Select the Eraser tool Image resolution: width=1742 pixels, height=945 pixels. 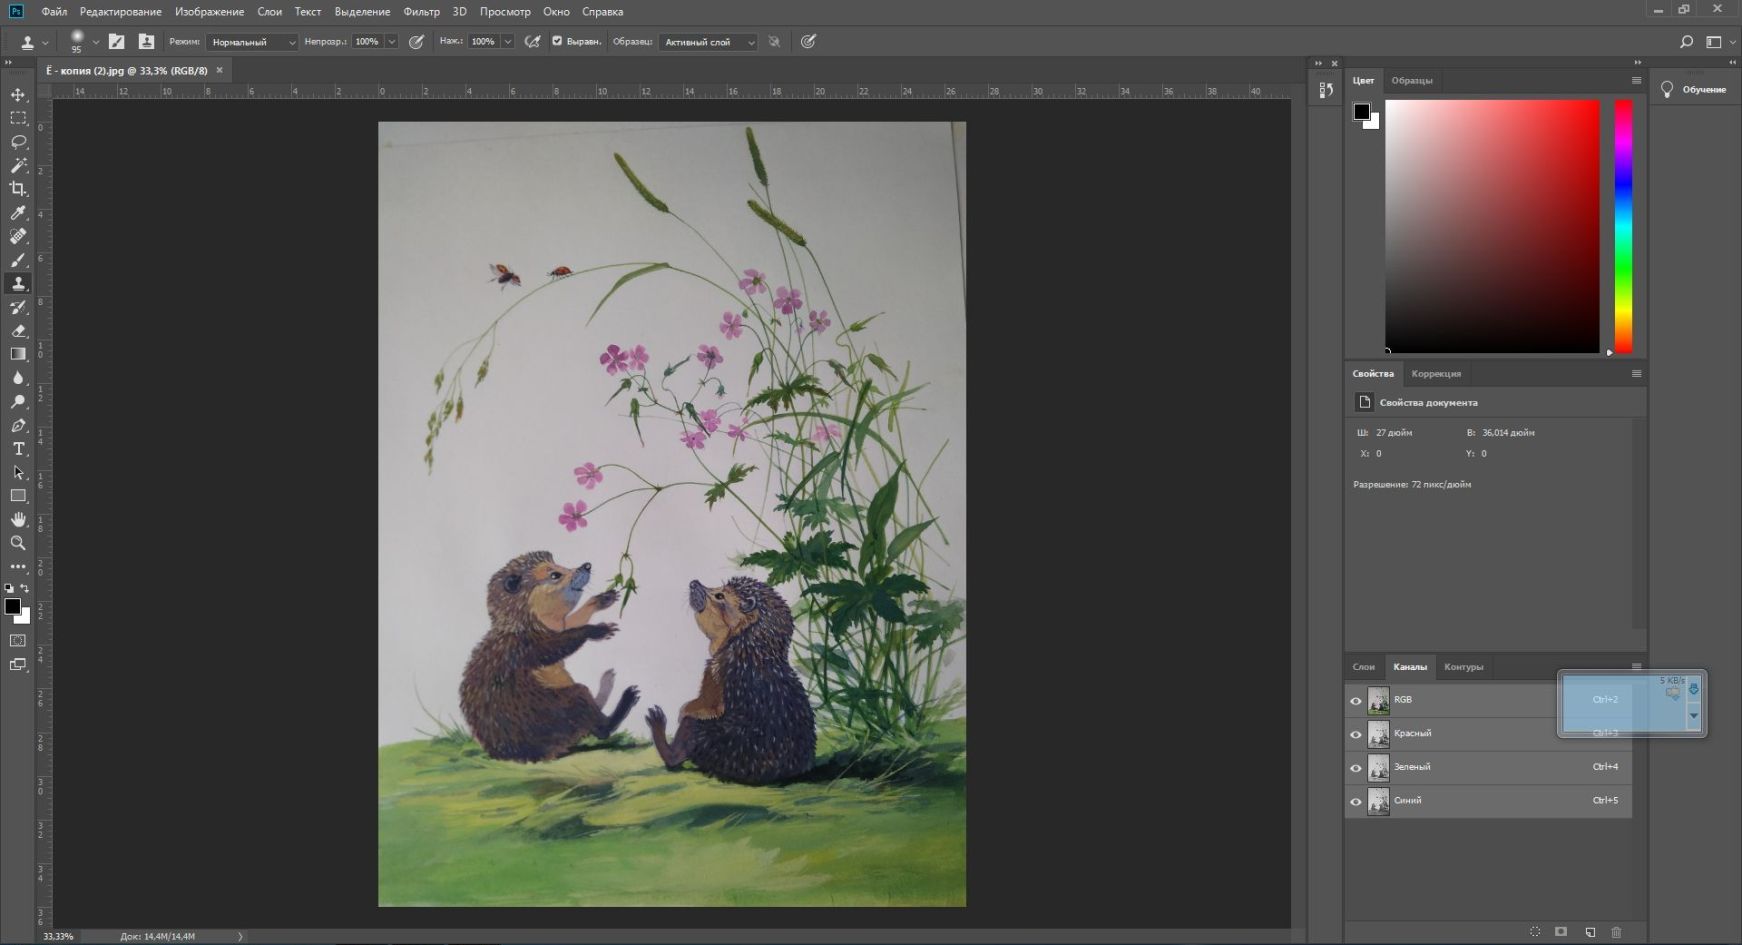tap(18, 331)
